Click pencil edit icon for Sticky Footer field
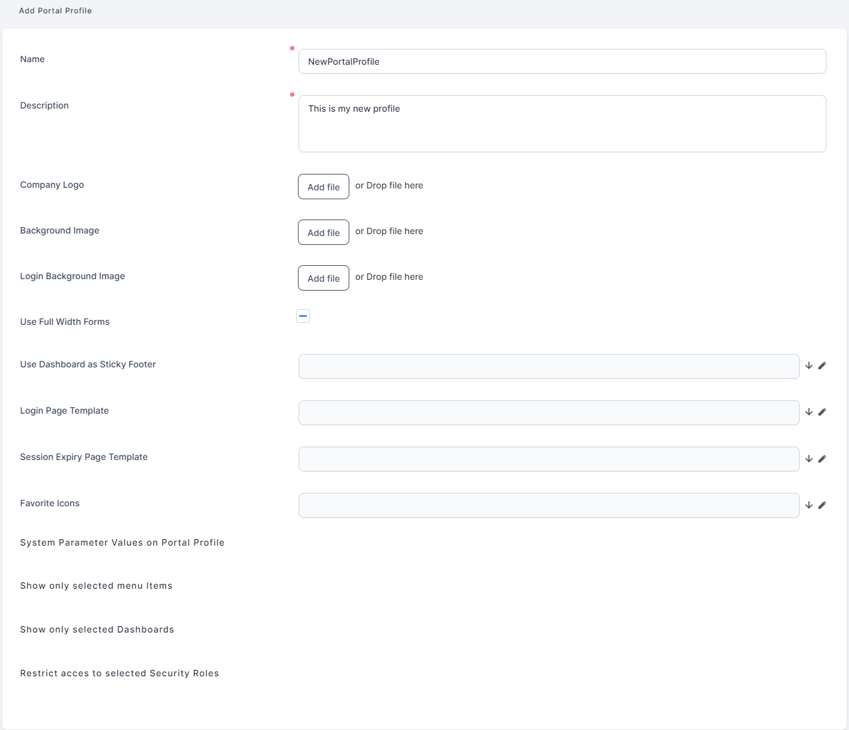The width and height of the screenshot is (849, 730). (x=822, y=366)
